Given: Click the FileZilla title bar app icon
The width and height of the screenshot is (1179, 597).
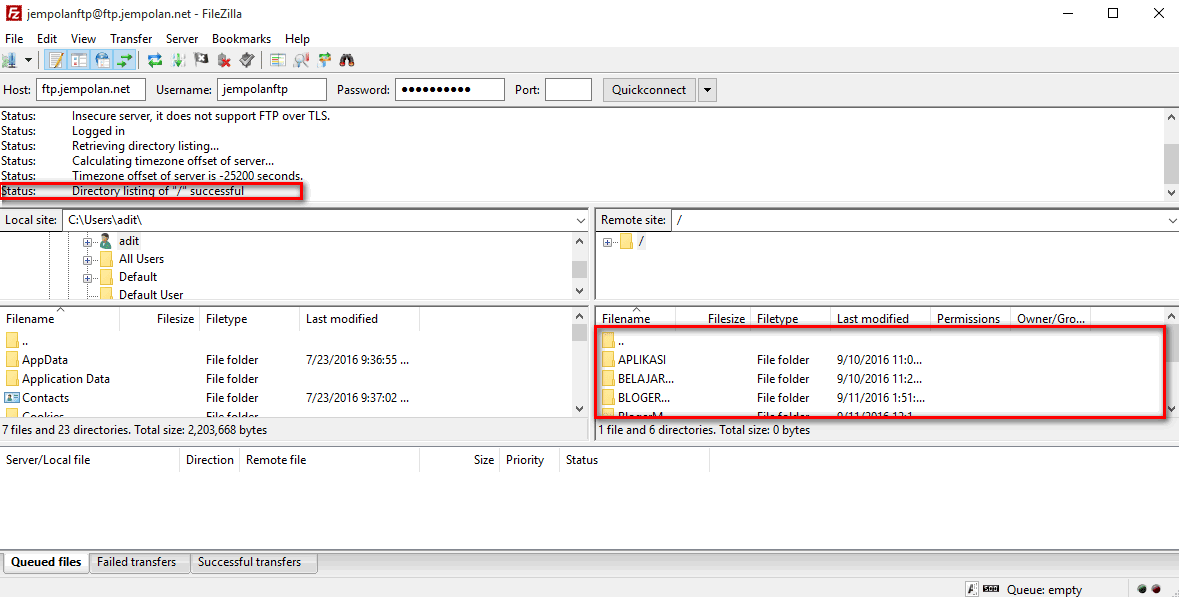Looking at the screenshot, I should (14, 14).
